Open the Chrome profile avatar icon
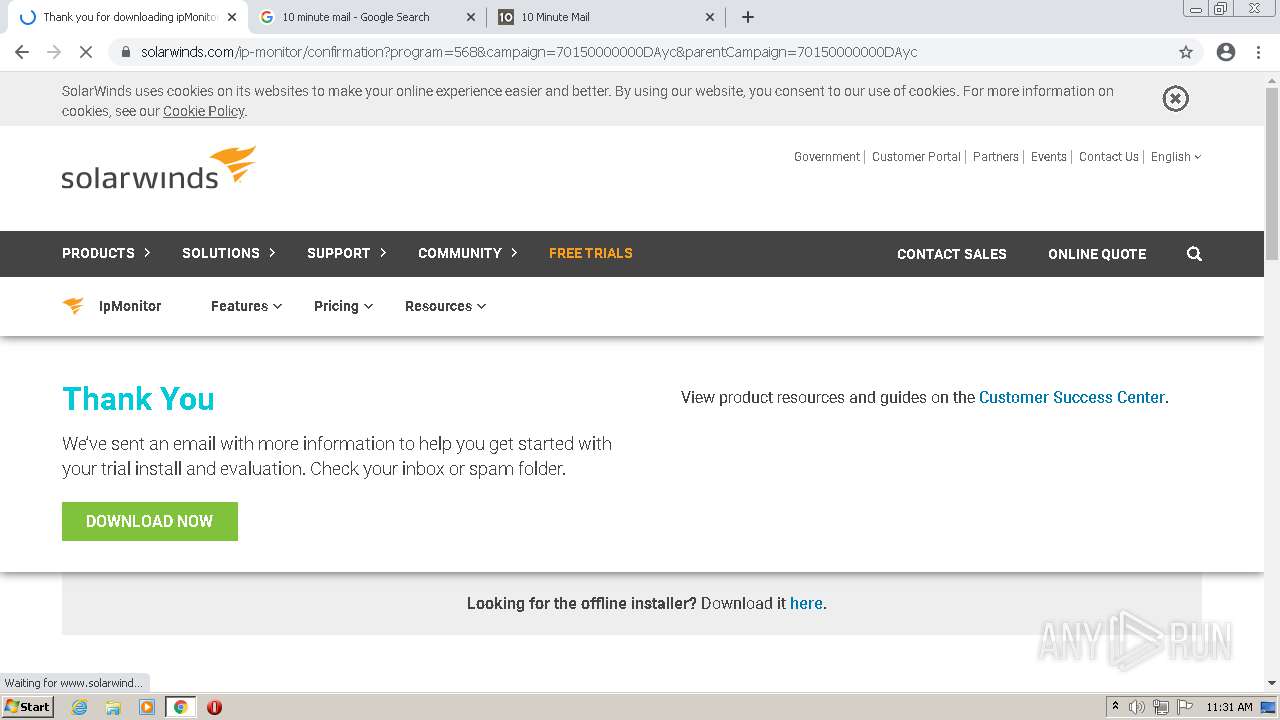Image resolution: width=1280 pixels, height=720 pixels. 1226,52
